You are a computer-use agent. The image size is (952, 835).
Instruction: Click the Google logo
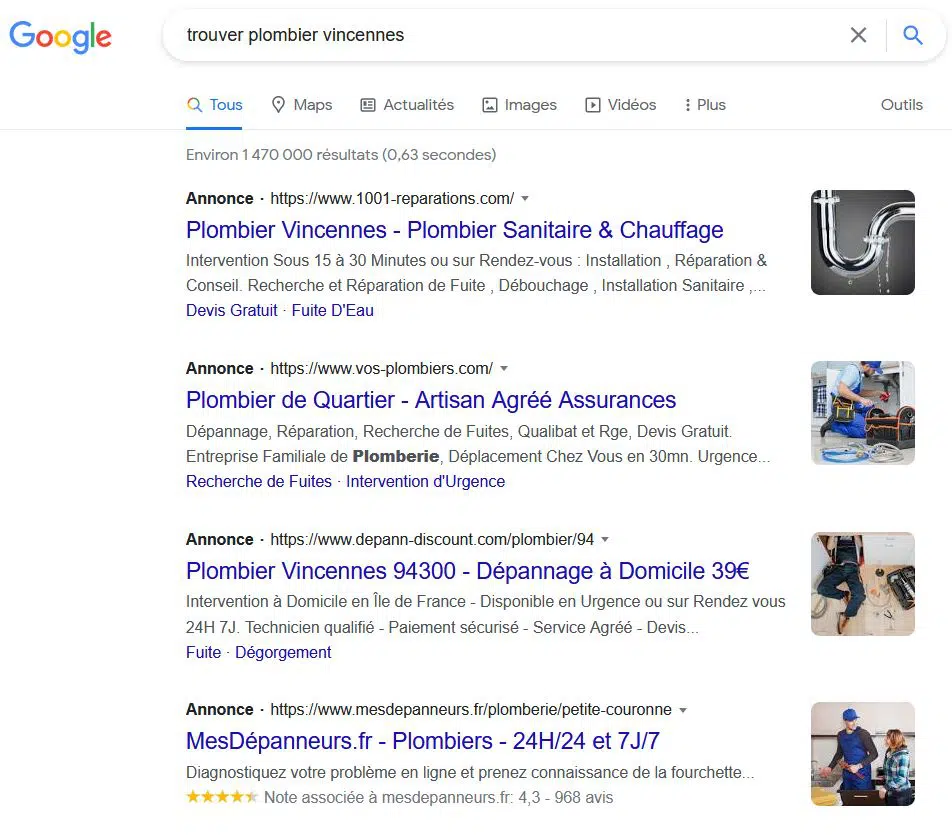click(60, 36)
